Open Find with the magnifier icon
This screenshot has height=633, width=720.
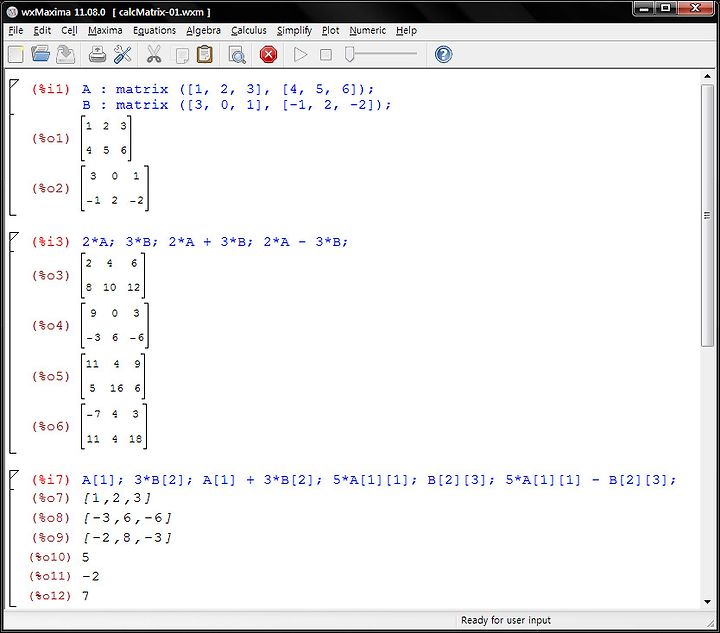[237, 55]
